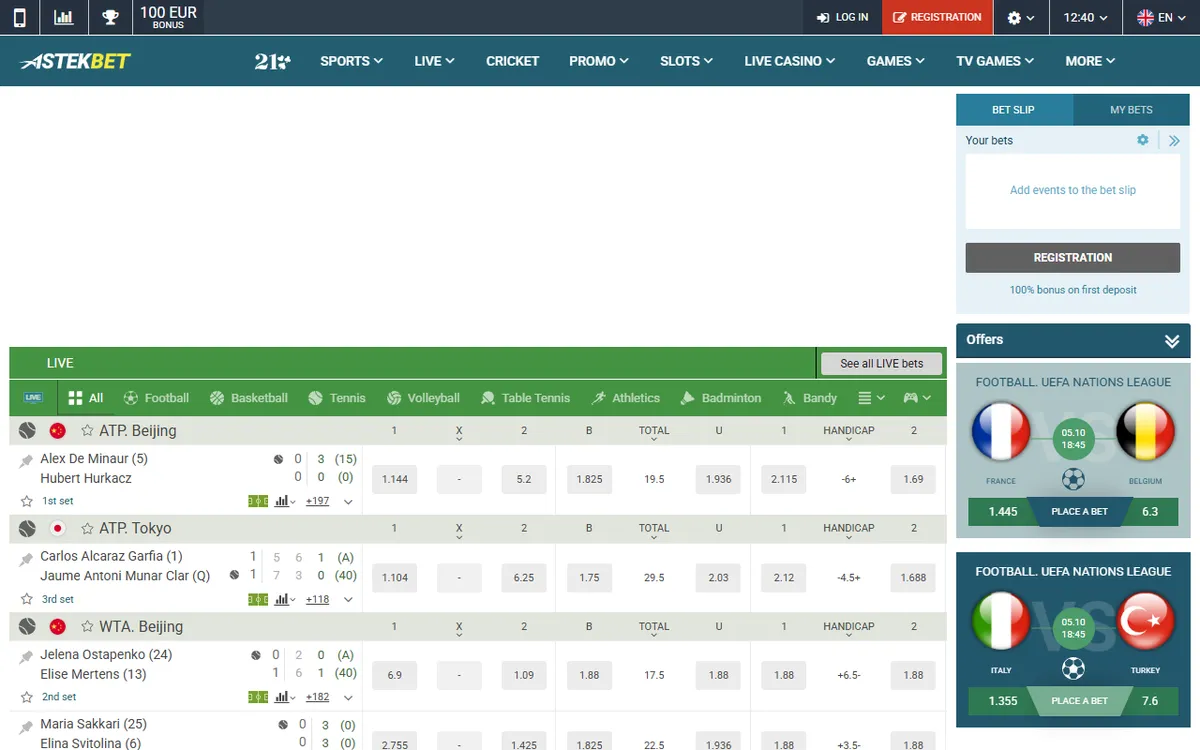Pin the De Minaur vs Hurkacz match
This screenshot has width=1200, height=750.
pos(27,461)
